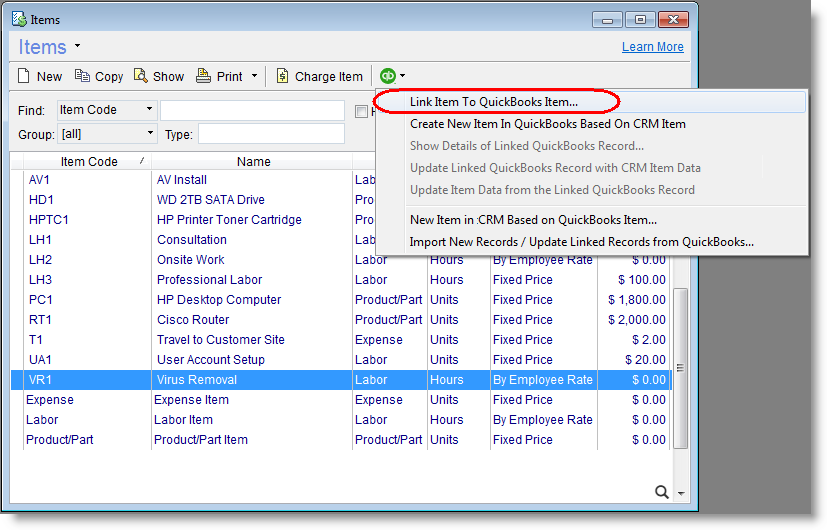Select the HP Printer Toner Cartridge item

pos(229,220)
